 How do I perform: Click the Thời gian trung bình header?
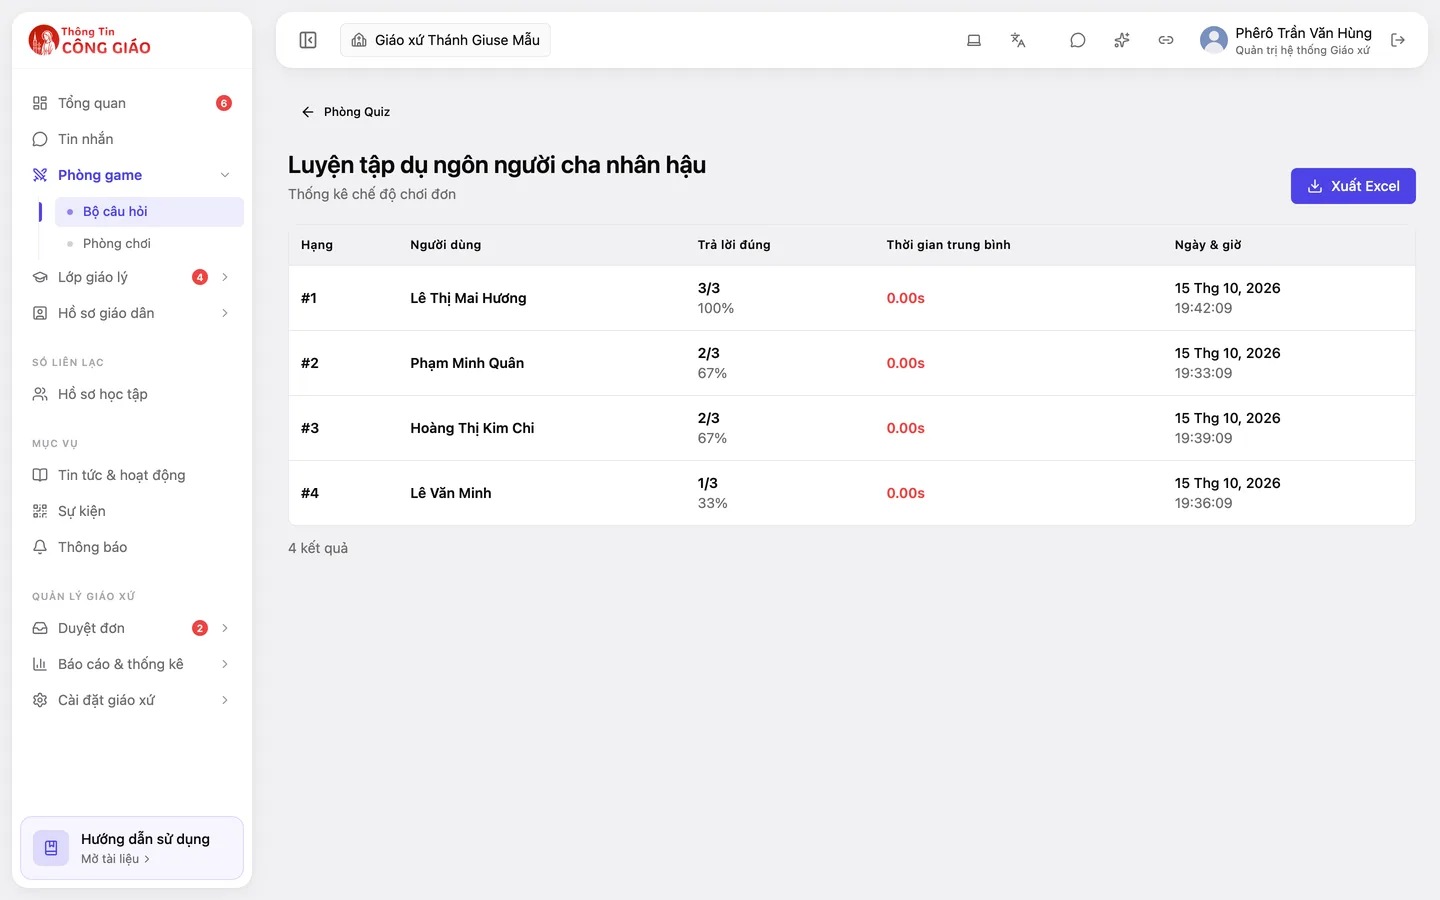click(948, 245)
